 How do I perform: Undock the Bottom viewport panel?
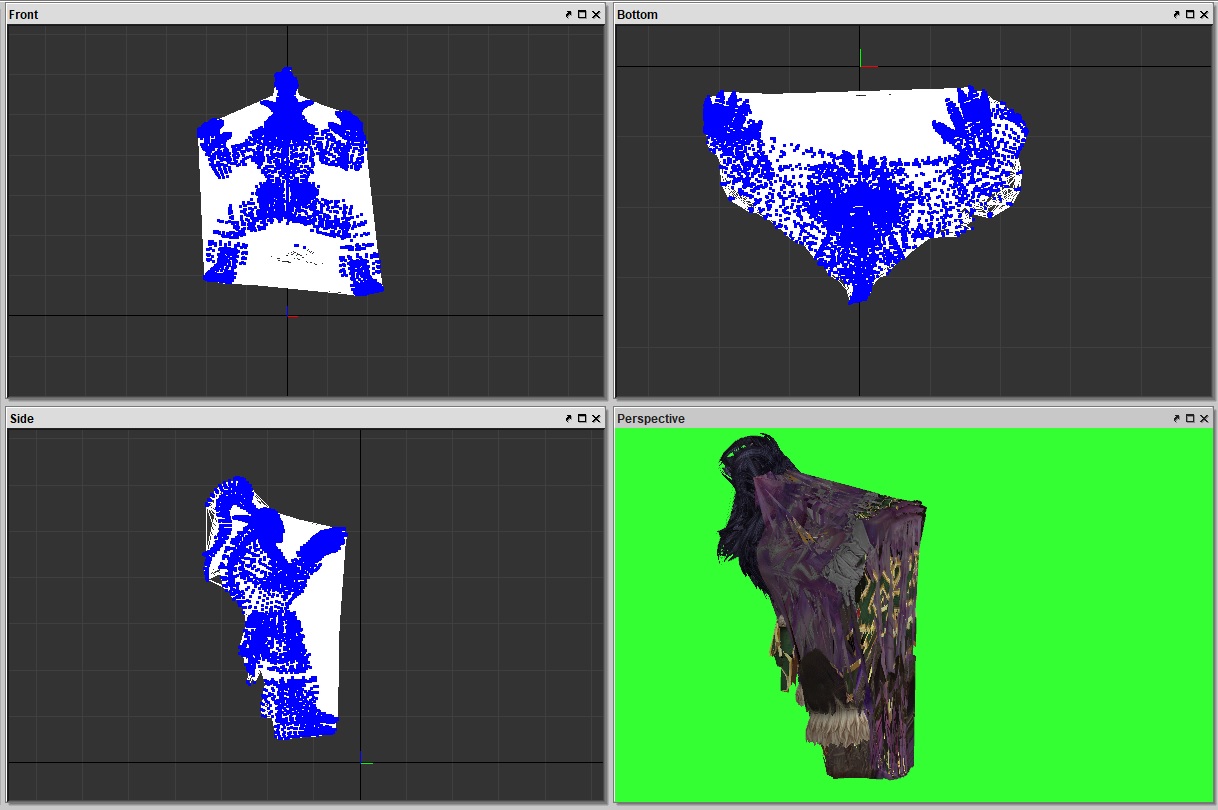tap(1177, 15)
